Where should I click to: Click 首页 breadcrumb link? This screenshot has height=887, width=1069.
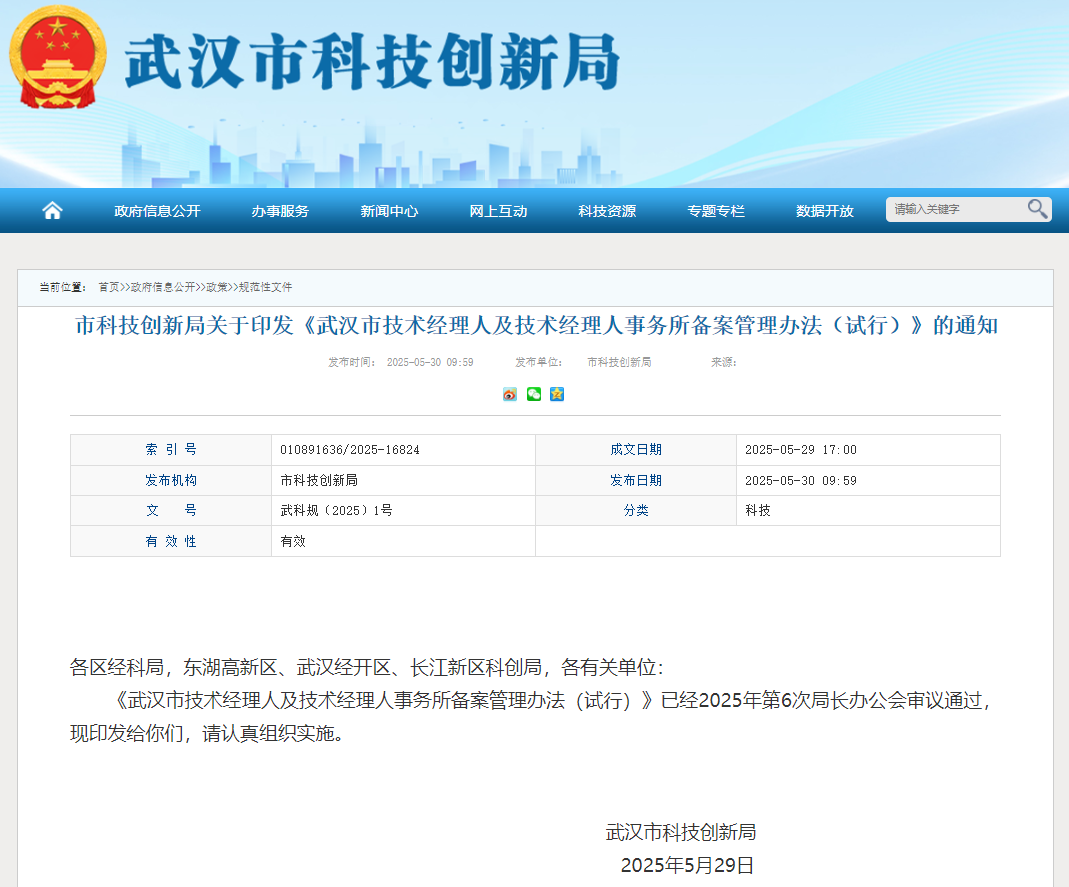tap(109, 287)
